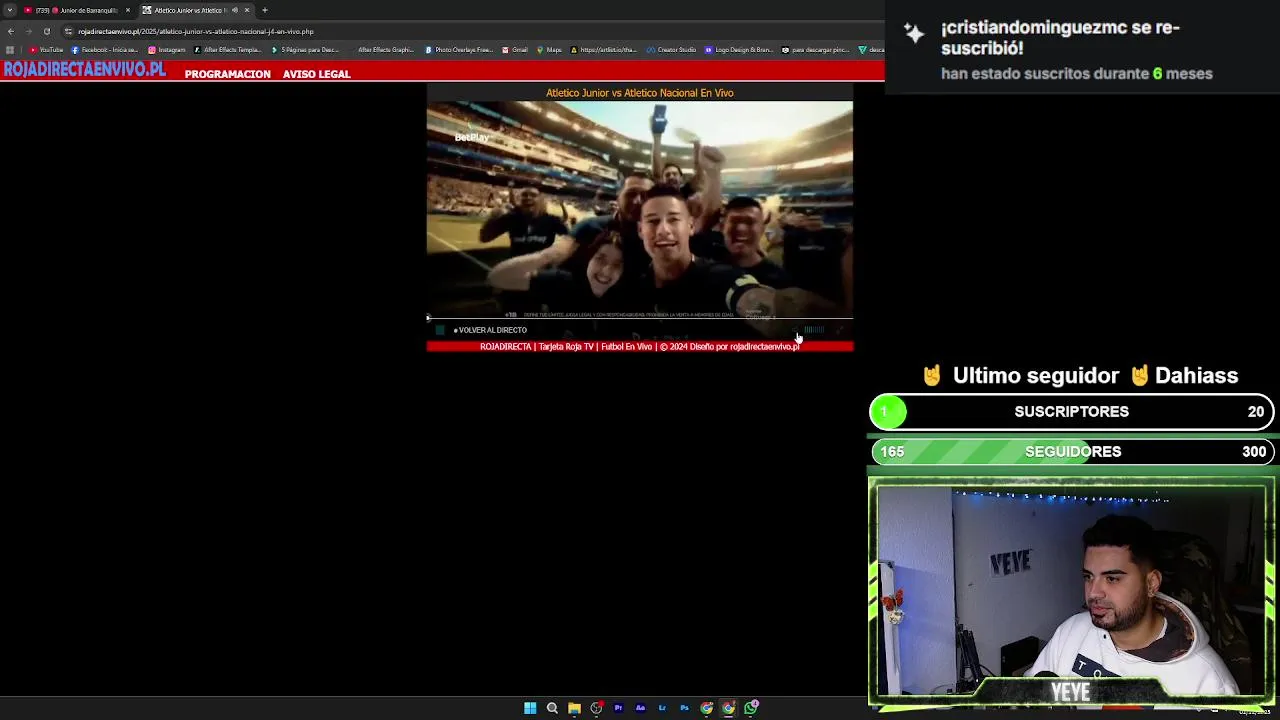
Task: Click the SEGUIDORES goal bar
Action: click(x=1072, y=452)
